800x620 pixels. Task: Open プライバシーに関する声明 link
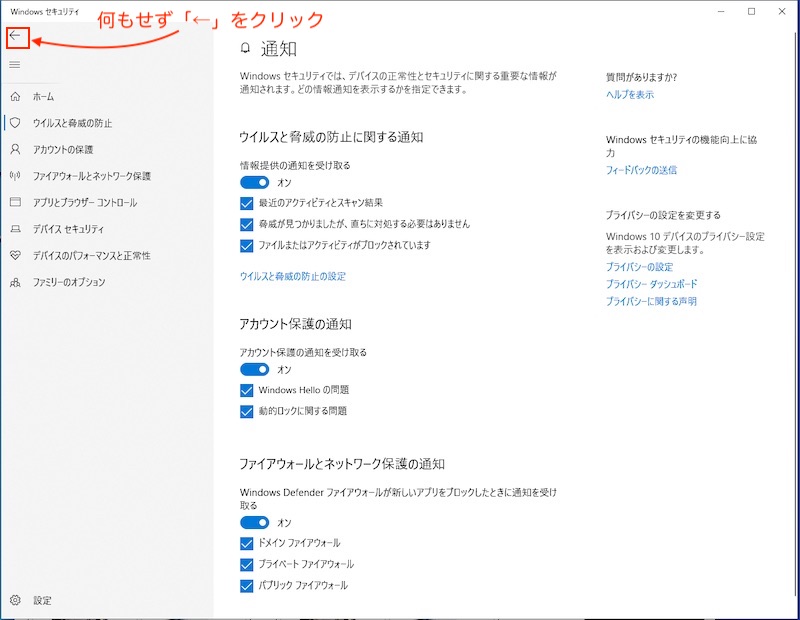point(651,301)
